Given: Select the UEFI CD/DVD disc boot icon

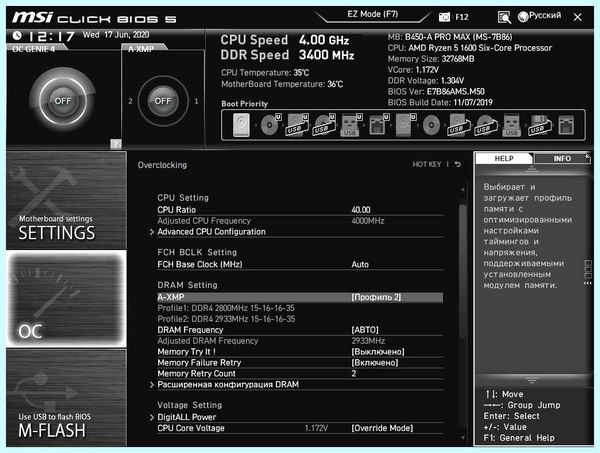Looking at the screenshot, I should coord(271,125).
